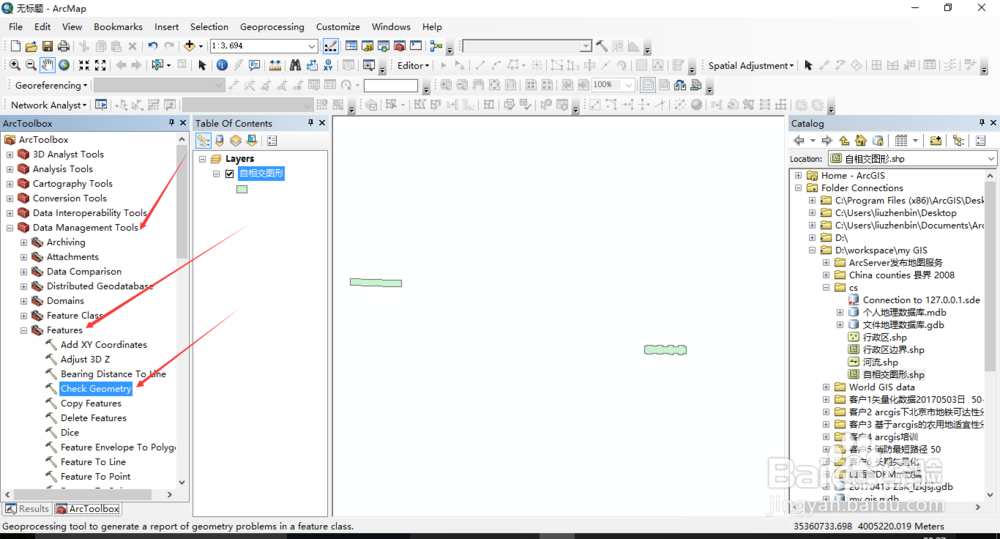The height and width of the screenshot is (539, 1000).
Task: Open the map scale dropdown
Action: click(311, 46)
